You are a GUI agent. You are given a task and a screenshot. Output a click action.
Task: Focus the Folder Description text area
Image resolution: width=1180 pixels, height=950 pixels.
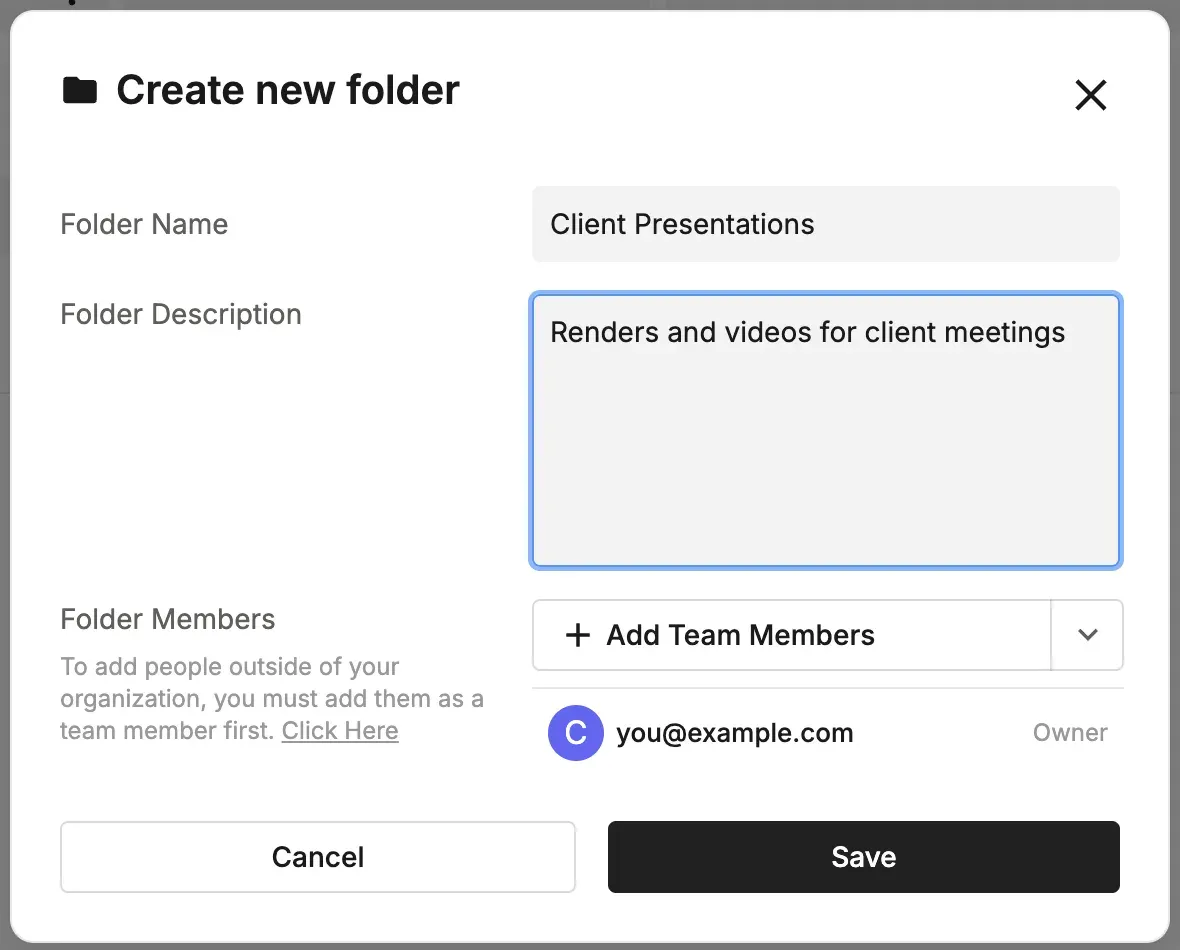[826, 431]
